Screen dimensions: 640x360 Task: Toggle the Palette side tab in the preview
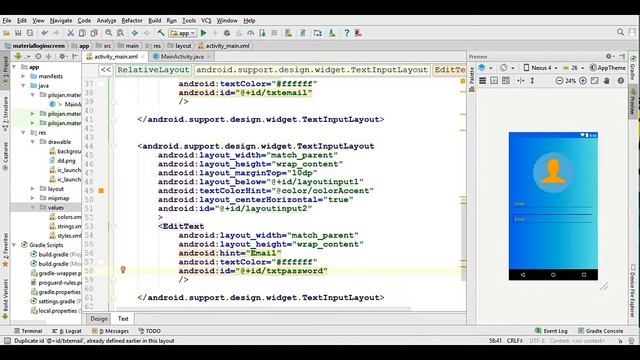[471, 79]
